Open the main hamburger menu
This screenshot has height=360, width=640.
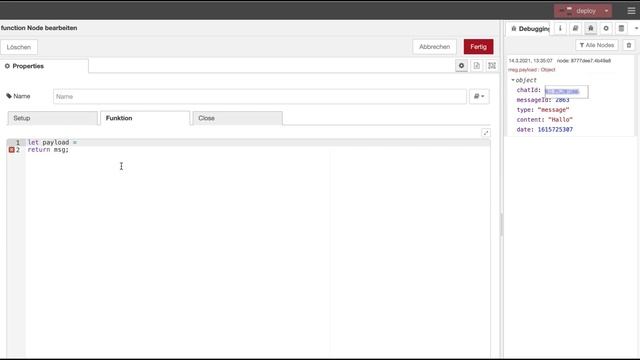click(x=631, y=11)
